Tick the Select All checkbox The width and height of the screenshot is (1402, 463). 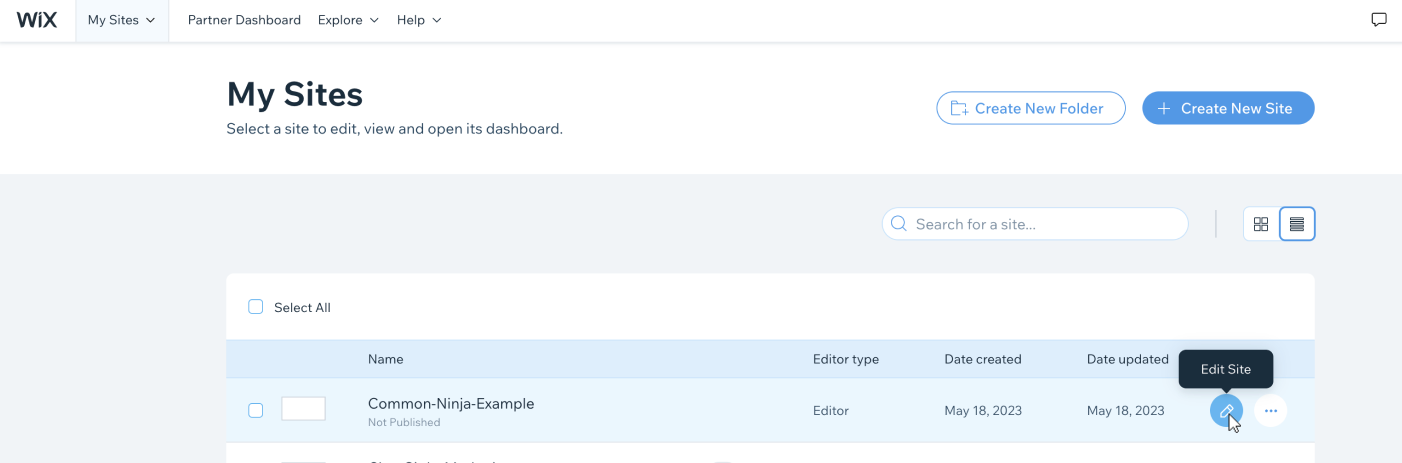click(x=256, y=307)
